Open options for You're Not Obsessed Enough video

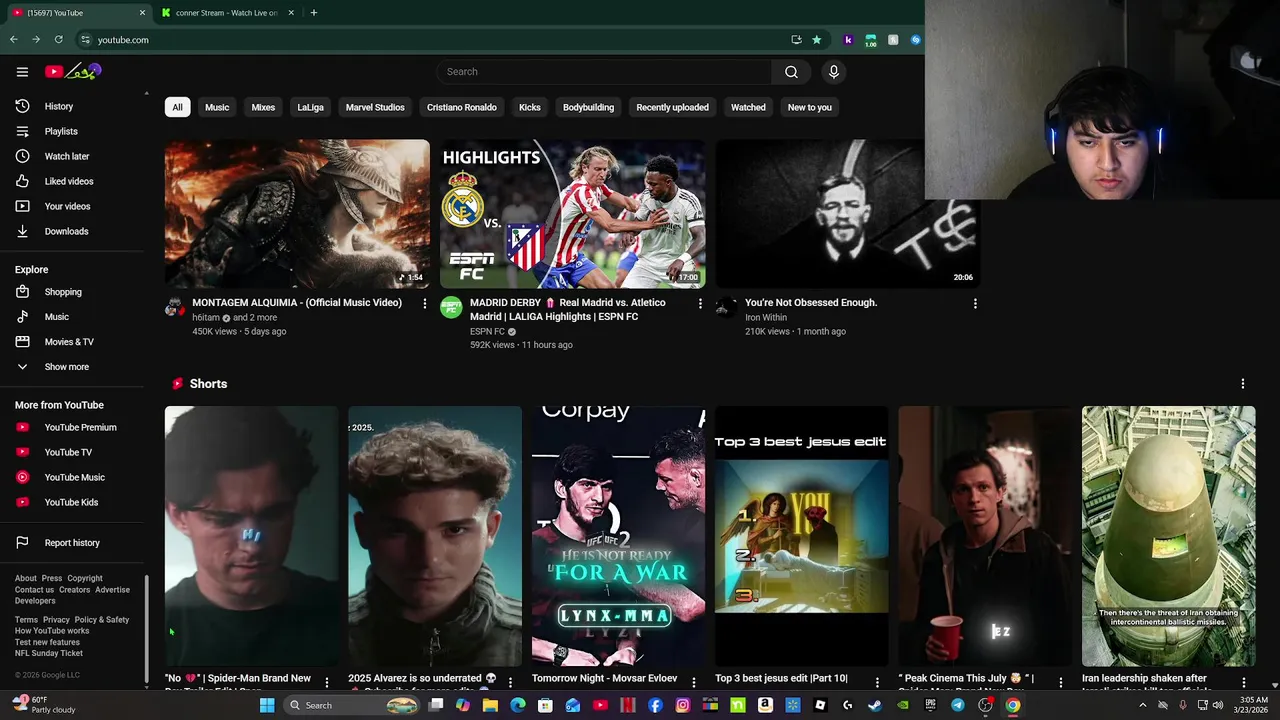(x=975, y=303)
